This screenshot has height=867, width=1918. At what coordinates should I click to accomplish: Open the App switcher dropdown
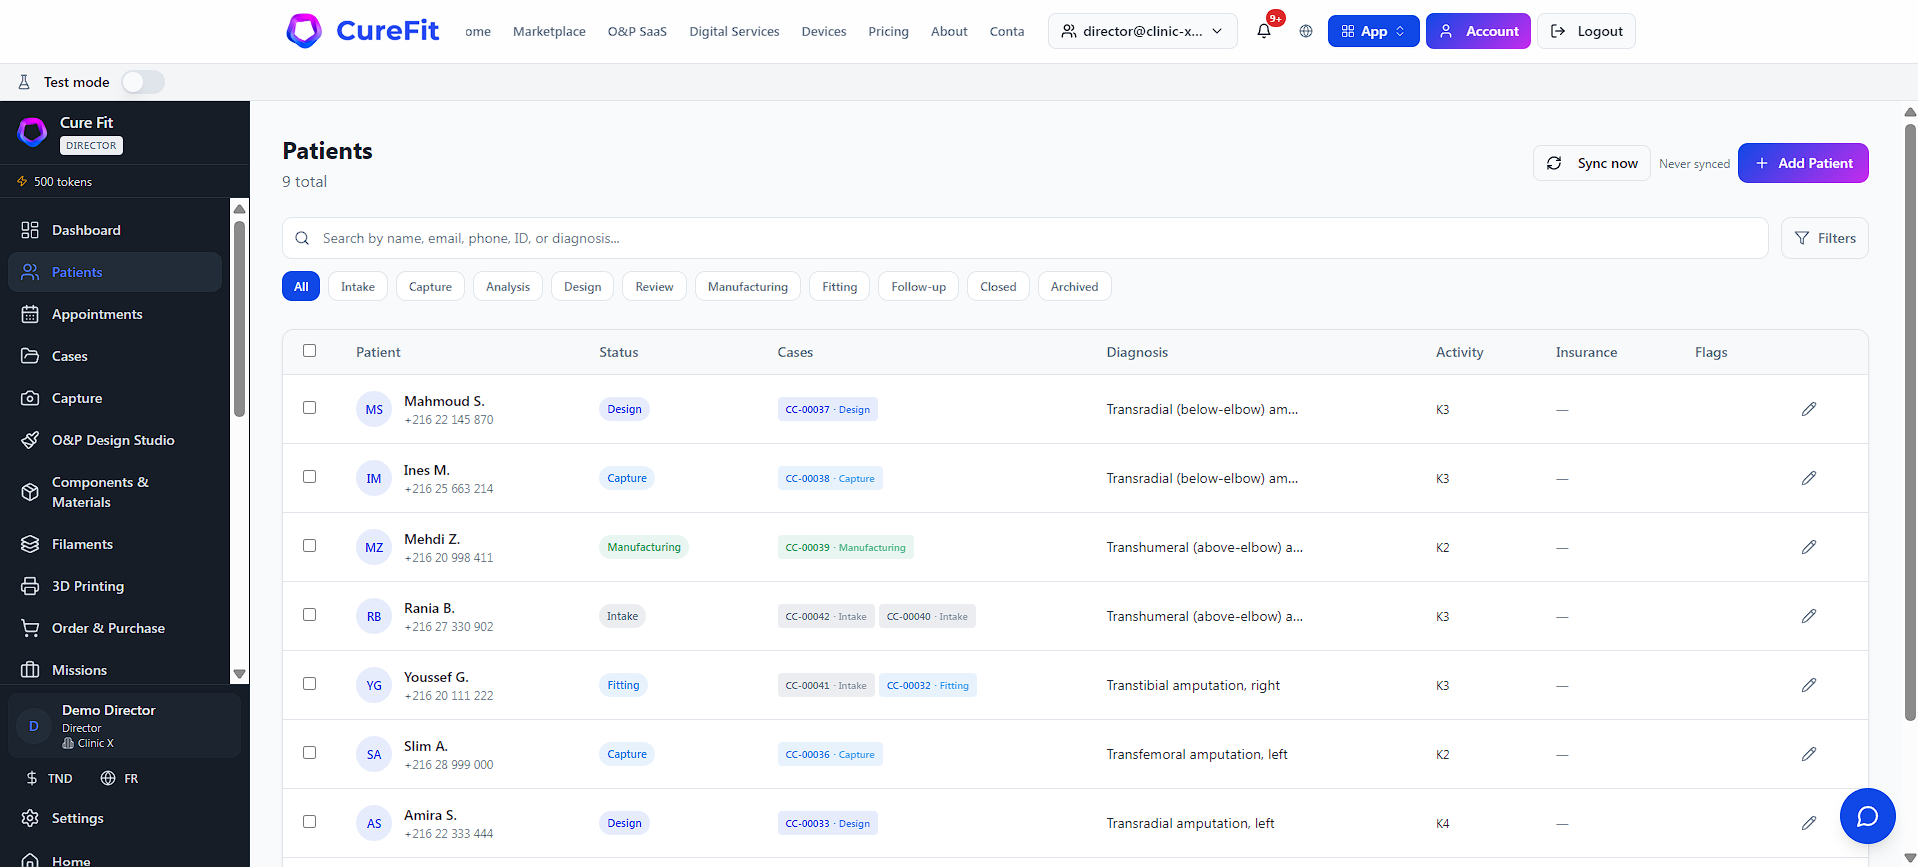point(1373,31)
